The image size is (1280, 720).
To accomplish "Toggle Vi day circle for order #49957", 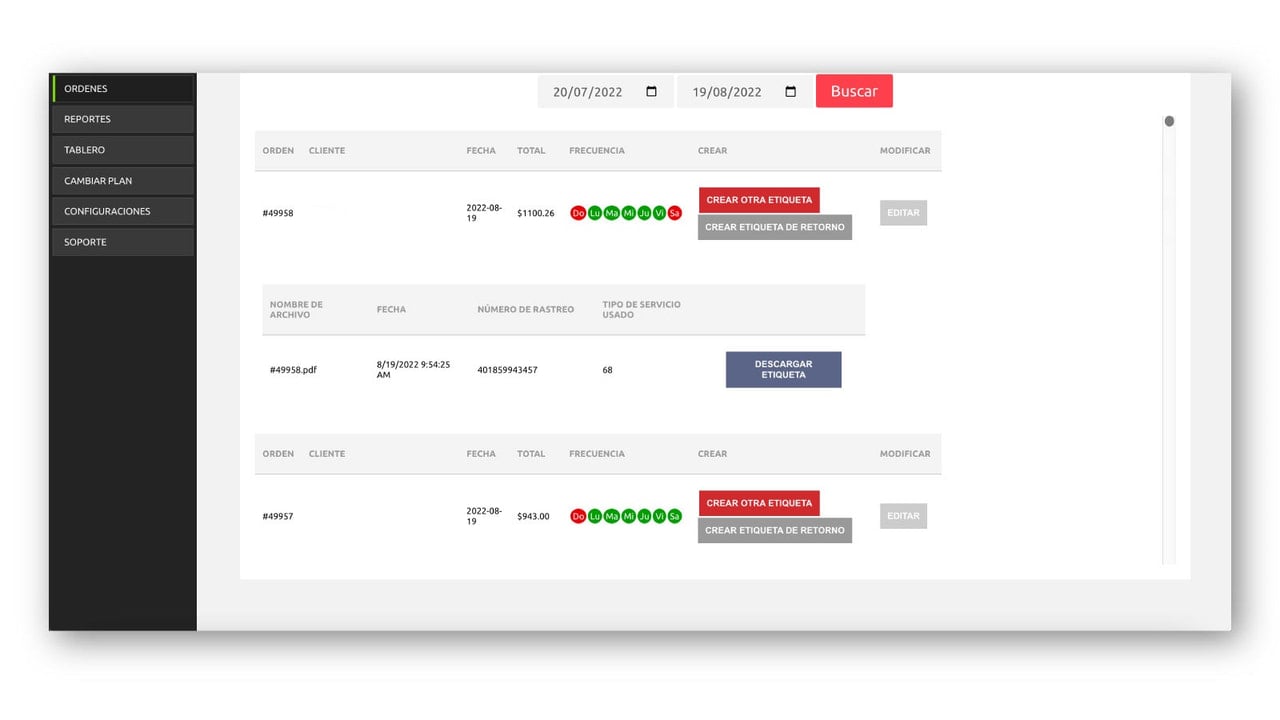I will [659, 516].
